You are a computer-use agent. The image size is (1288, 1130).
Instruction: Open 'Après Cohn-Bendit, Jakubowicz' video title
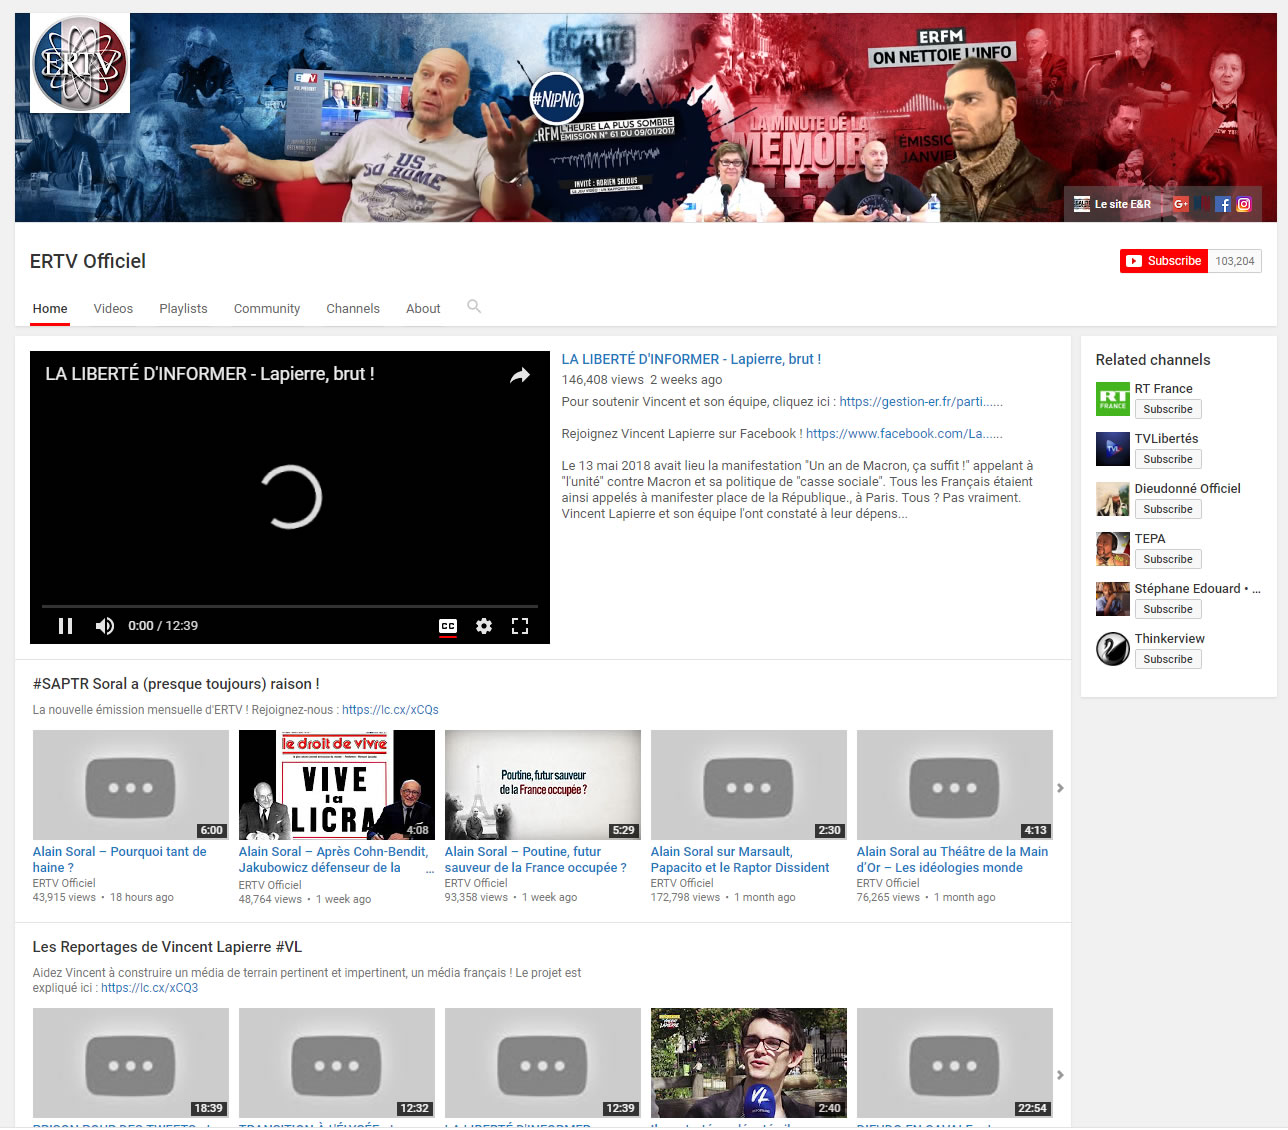tap(333, 860)
